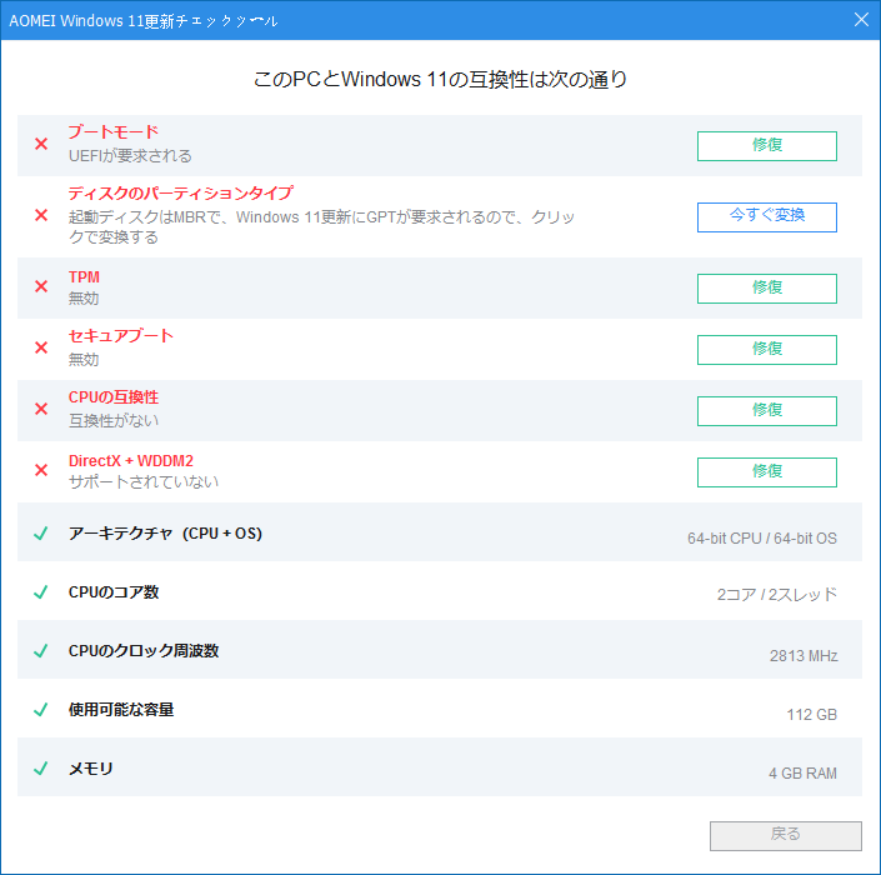Click the red X next to CPUの互換性
Image resolution: width=881 pixels, height=875 pixels.
click(41, 410)
